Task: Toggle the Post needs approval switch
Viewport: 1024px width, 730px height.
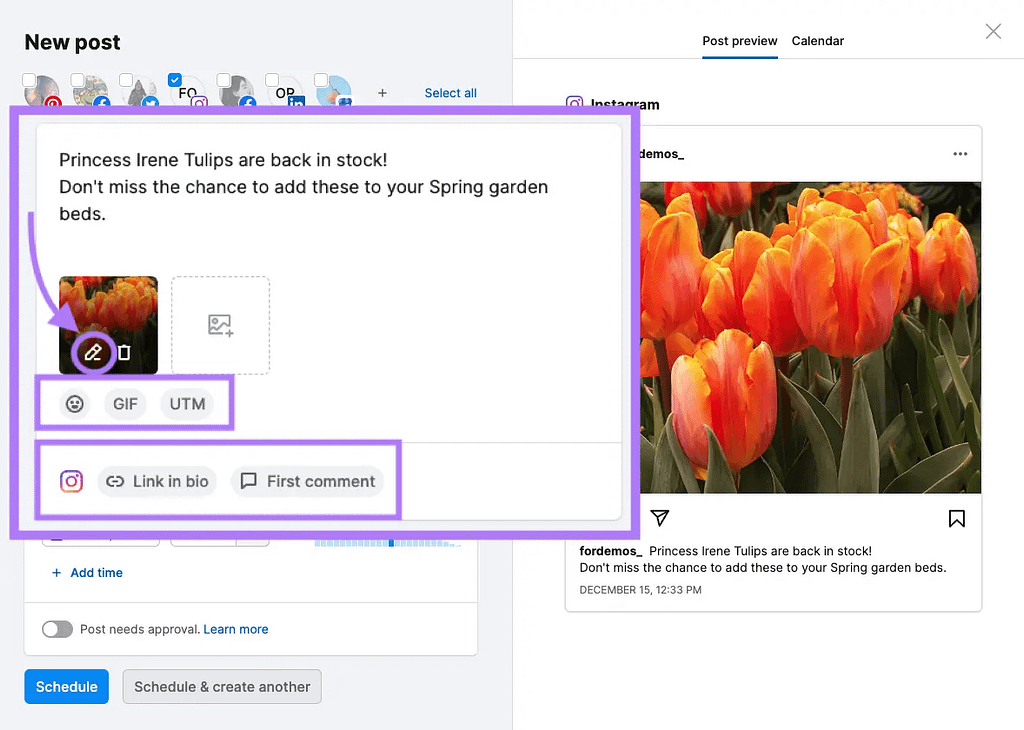Action: [x=57, y=629]
